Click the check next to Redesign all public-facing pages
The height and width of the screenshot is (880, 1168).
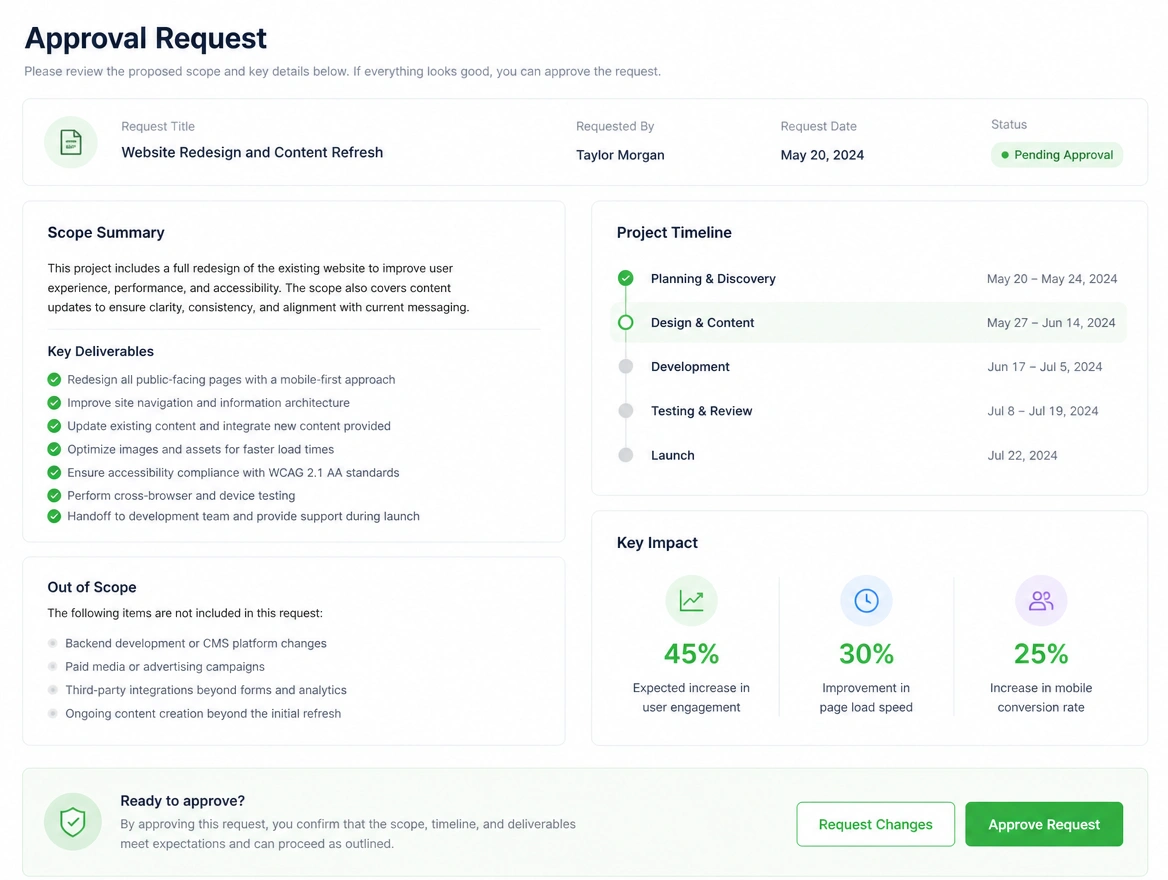pyautogui.click(x=54, y=379)
